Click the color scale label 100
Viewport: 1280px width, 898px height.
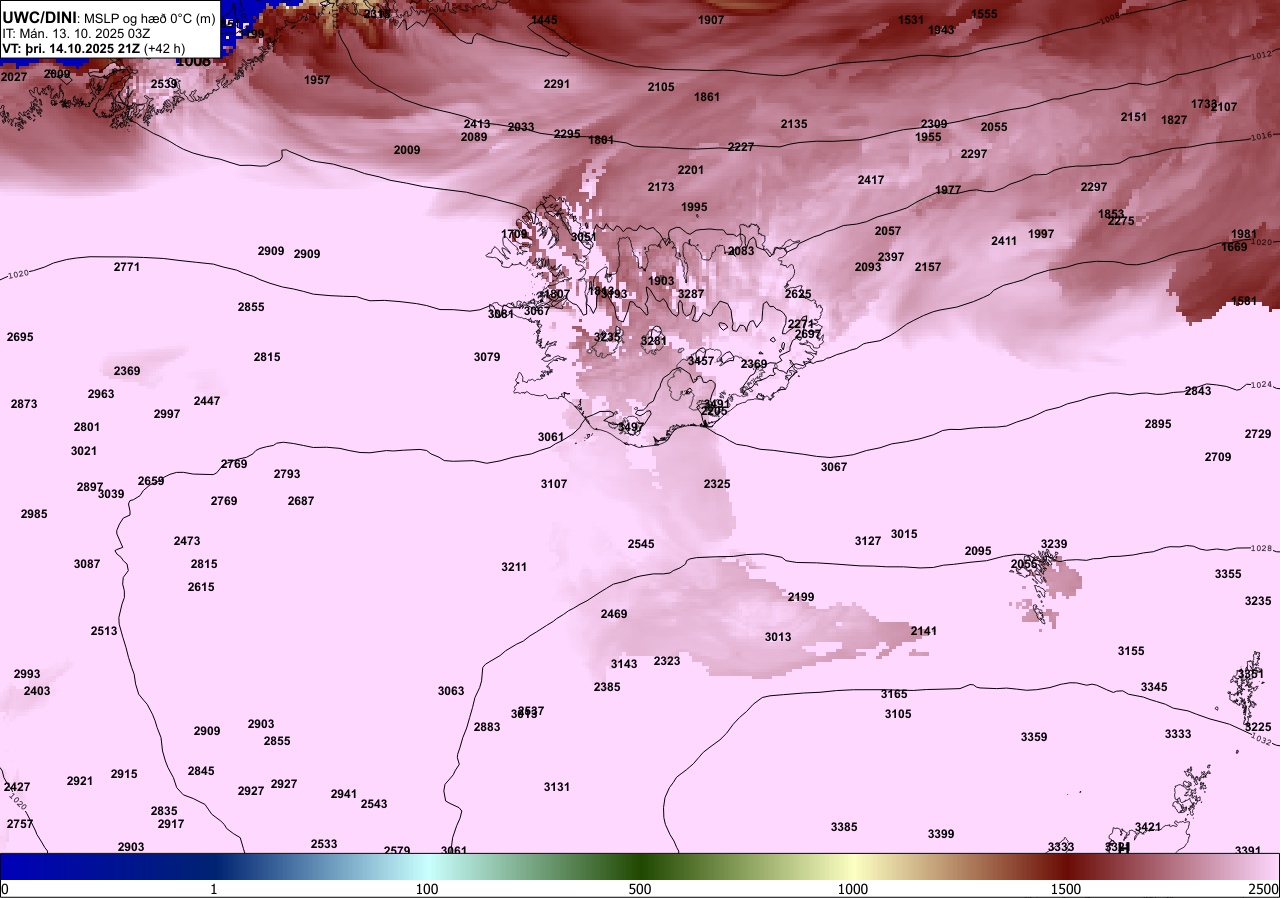(427, 889)
